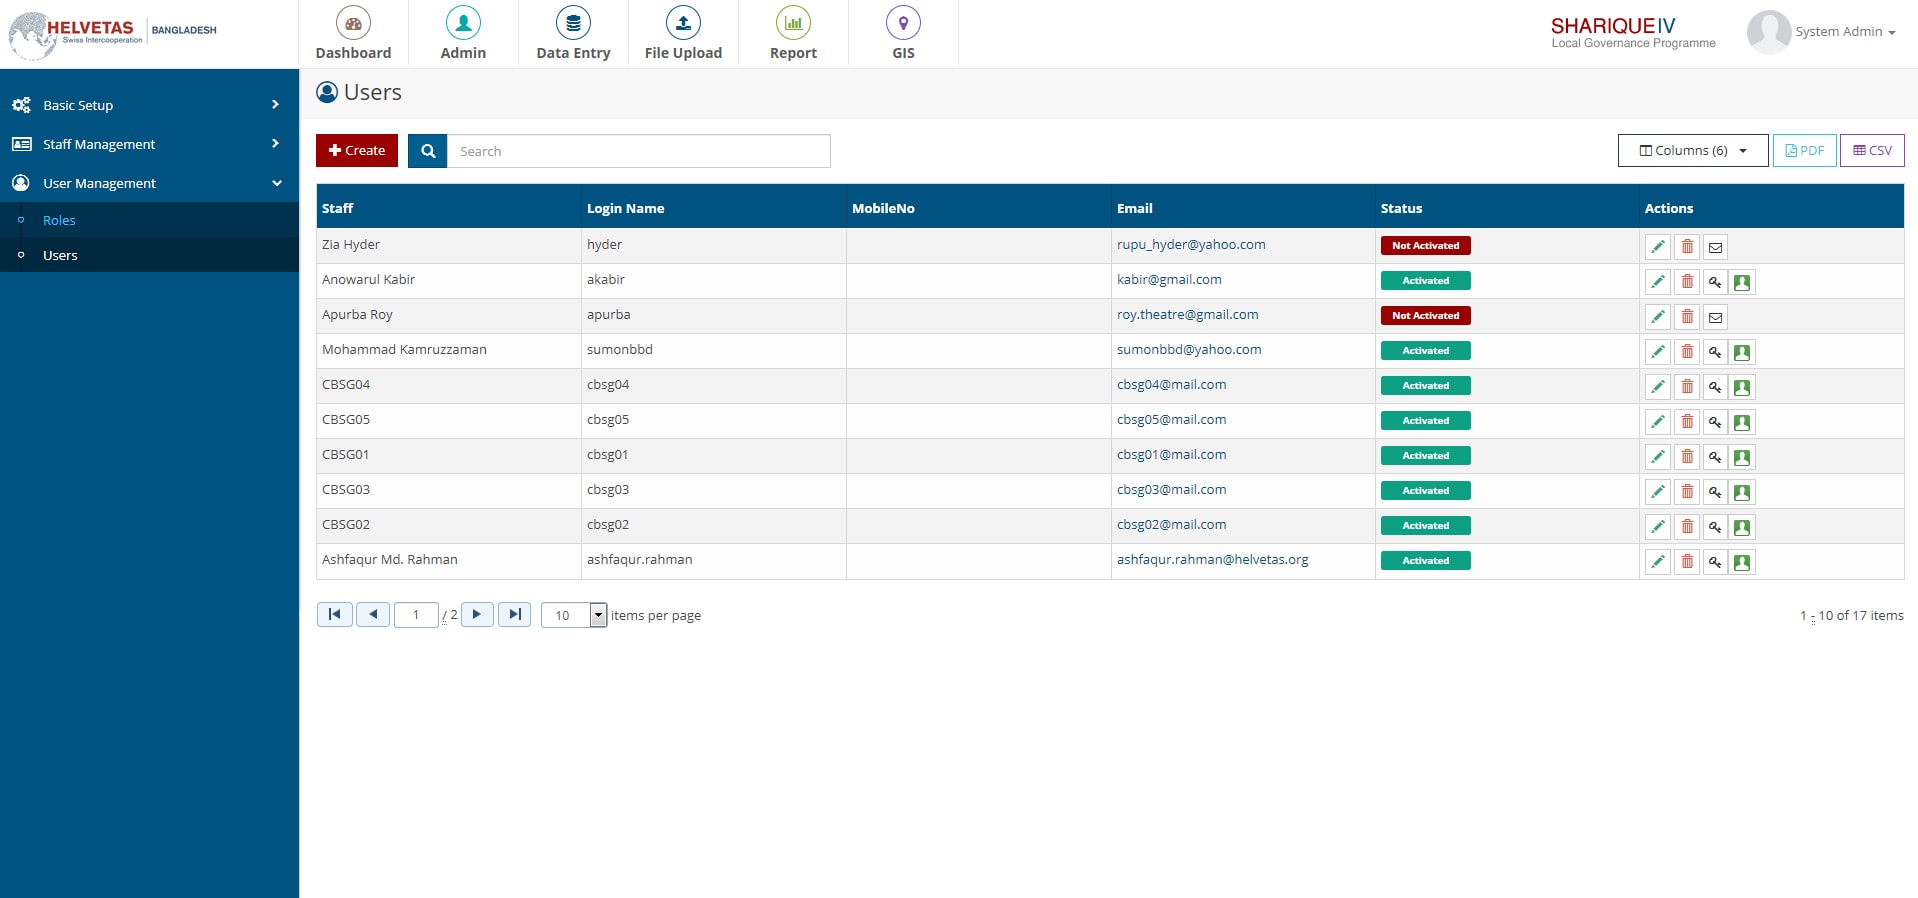The image size is (1918, 898).
Task: Export table as CSV
Action: click(1872, 150)
